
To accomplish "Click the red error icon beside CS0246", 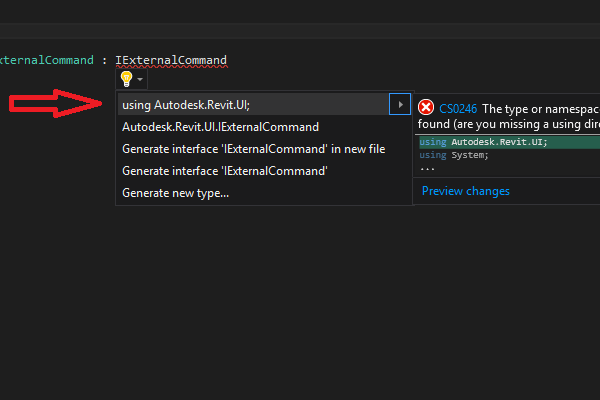I will 426,107.
